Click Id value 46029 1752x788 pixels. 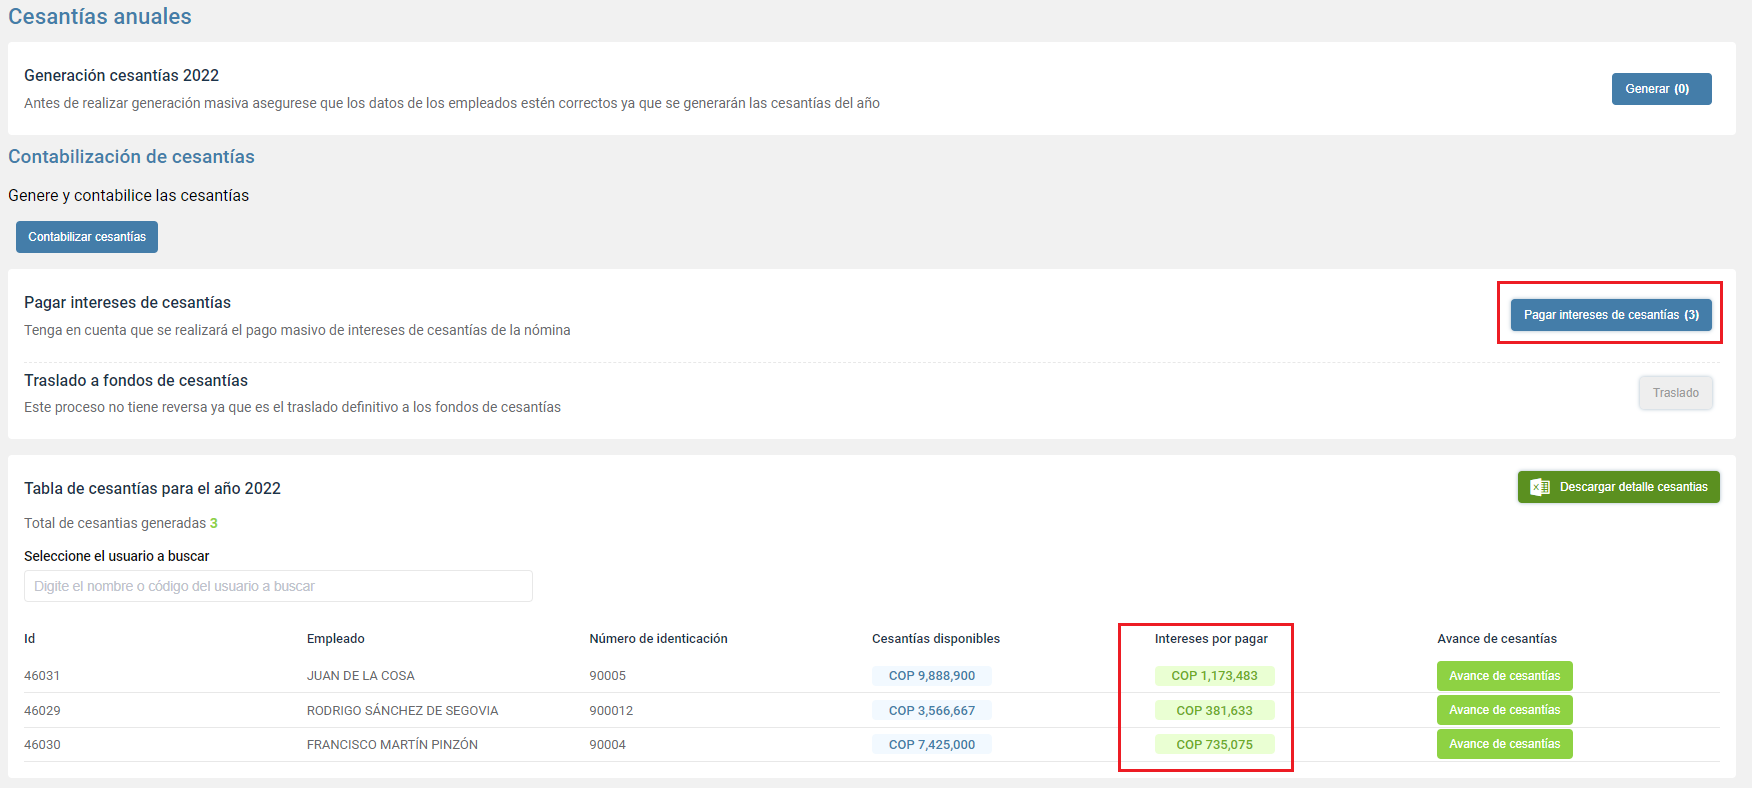[x=42, y=711]
